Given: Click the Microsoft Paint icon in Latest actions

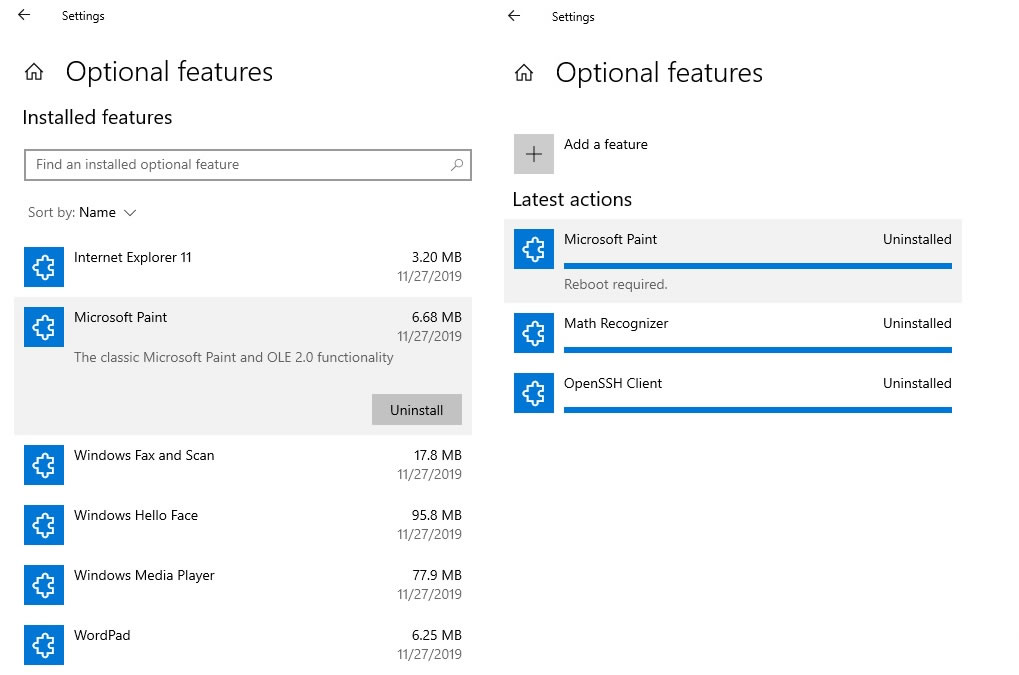Looking at the screenshot, I should tap(534, 249).
